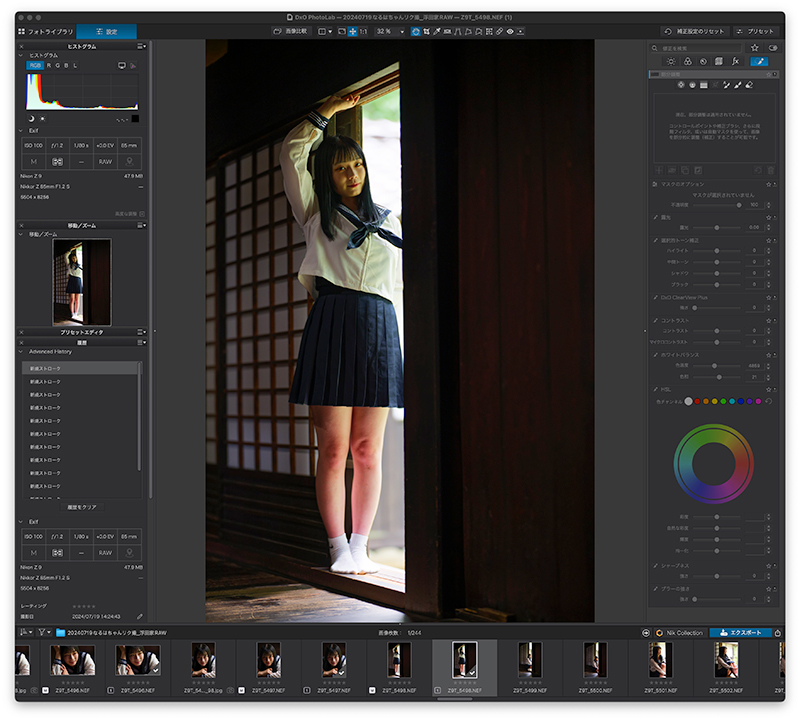Screen dimensions: 800x720
Task: Toggle the highlighted blue tool after the 32 % box
Action: coord(416,32)
